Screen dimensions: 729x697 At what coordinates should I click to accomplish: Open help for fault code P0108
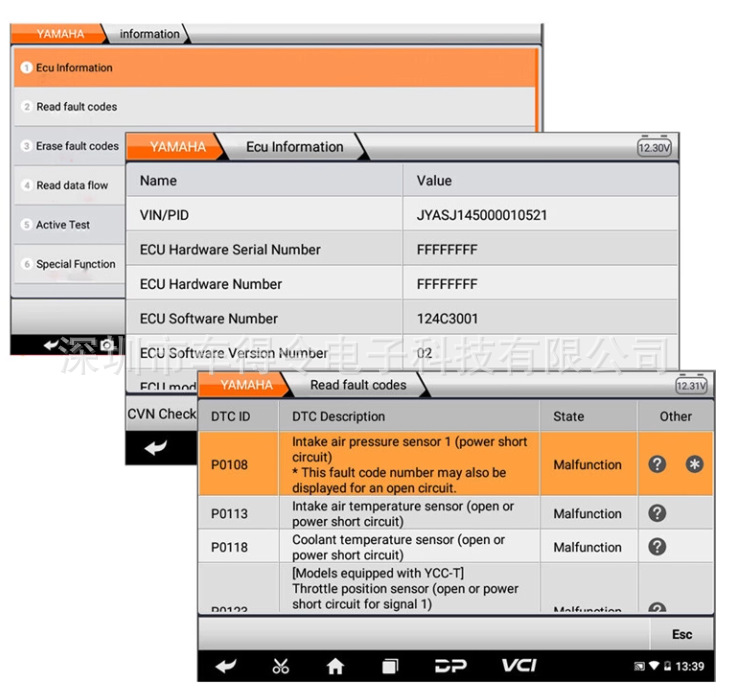[x=657, y=464]
